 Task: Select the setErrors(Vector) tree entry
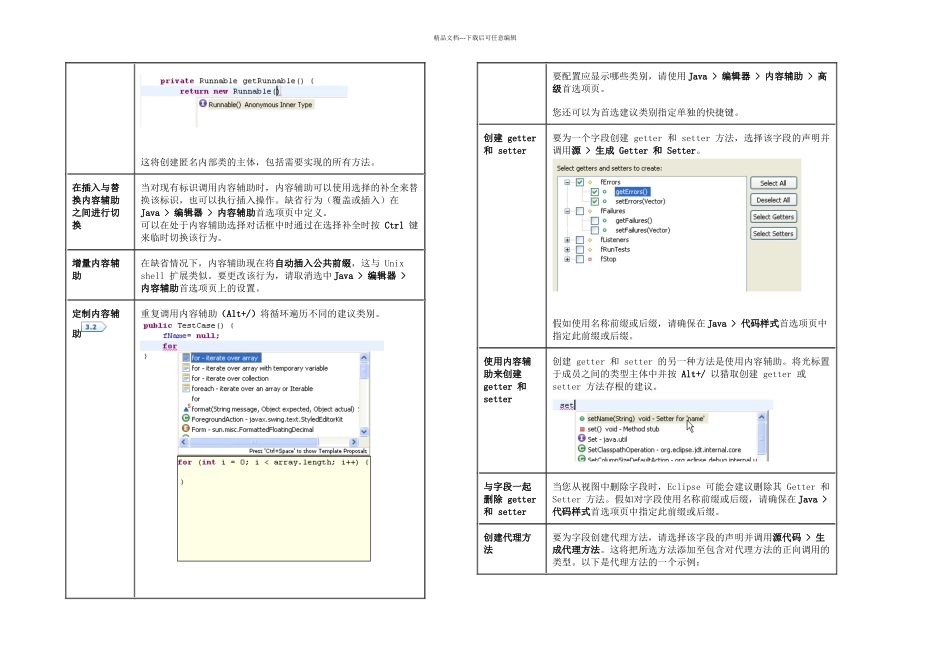click(640, 202)
